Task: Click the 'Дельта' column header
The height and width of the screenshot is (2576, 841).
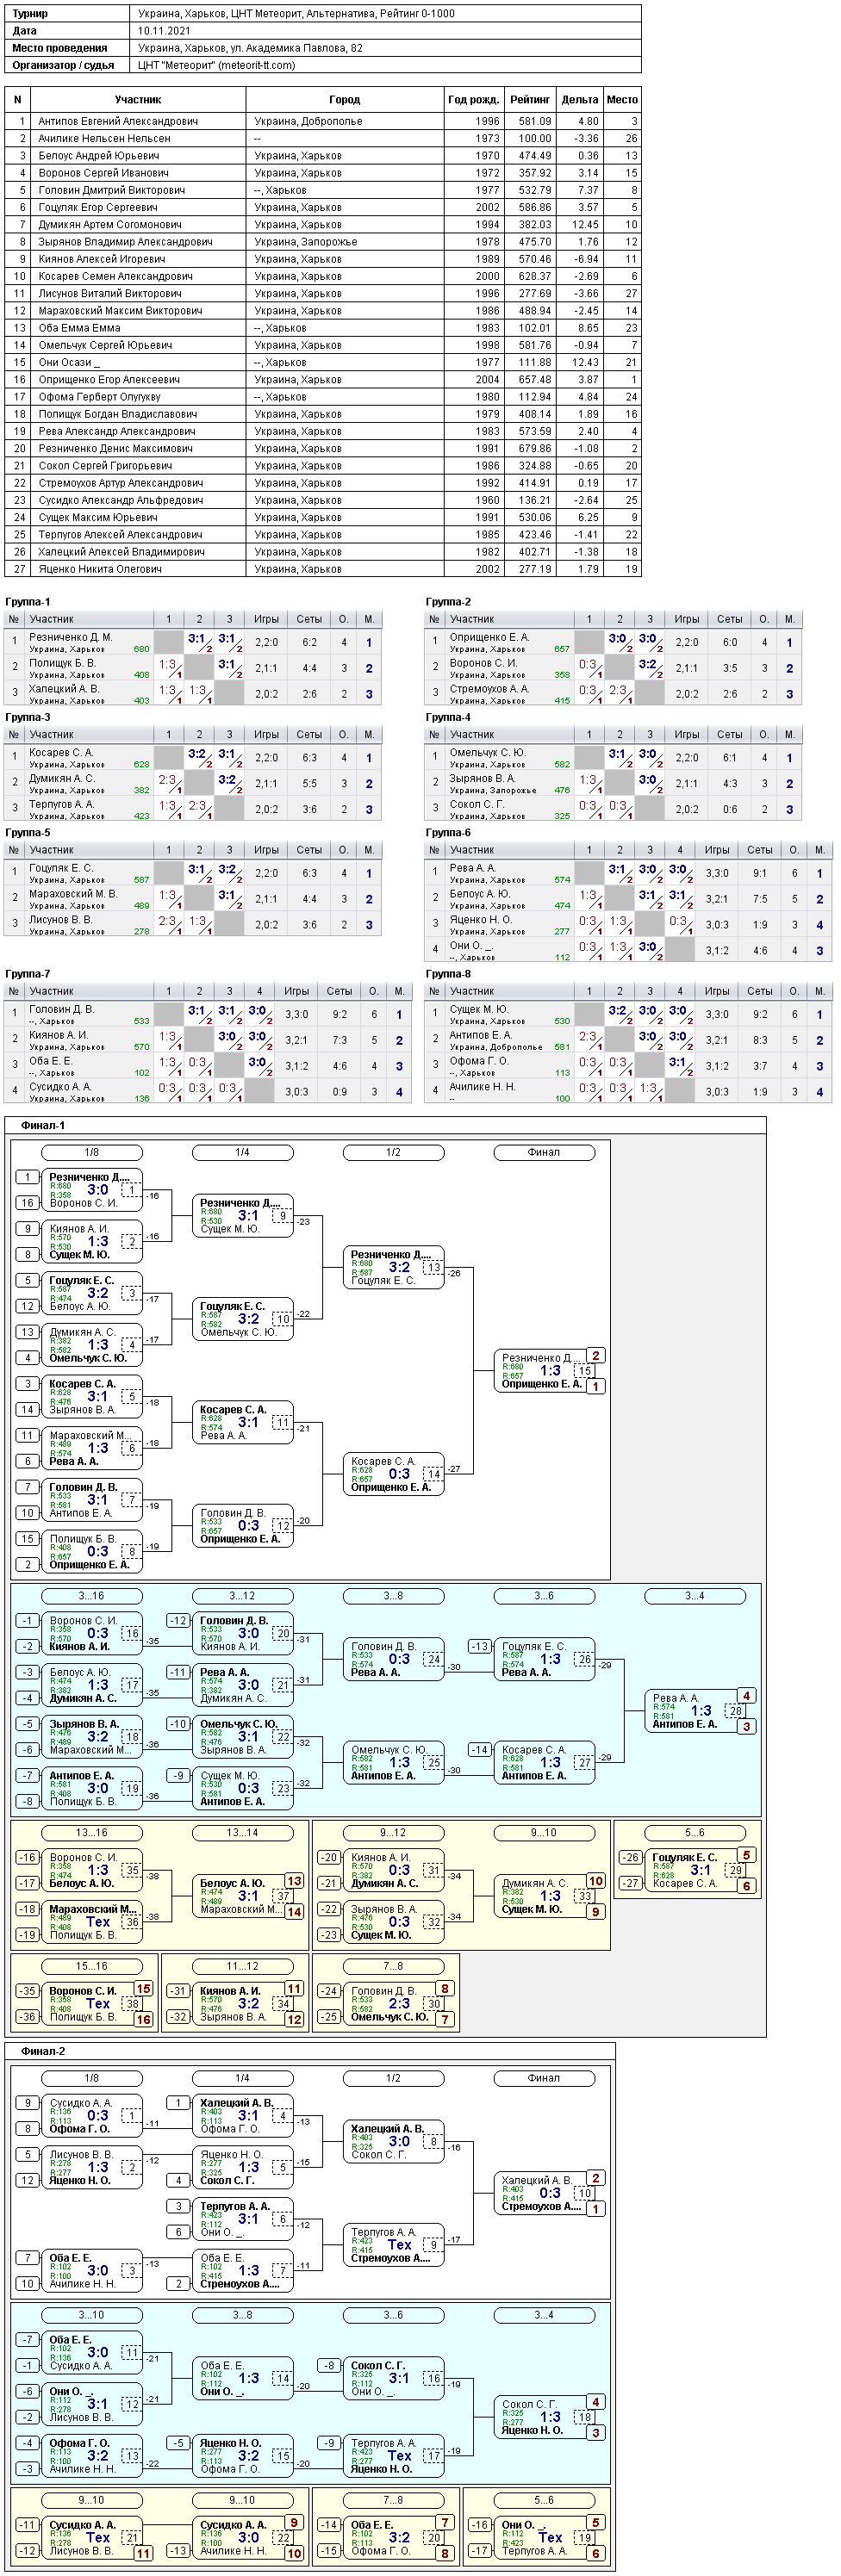Action: 580,99
